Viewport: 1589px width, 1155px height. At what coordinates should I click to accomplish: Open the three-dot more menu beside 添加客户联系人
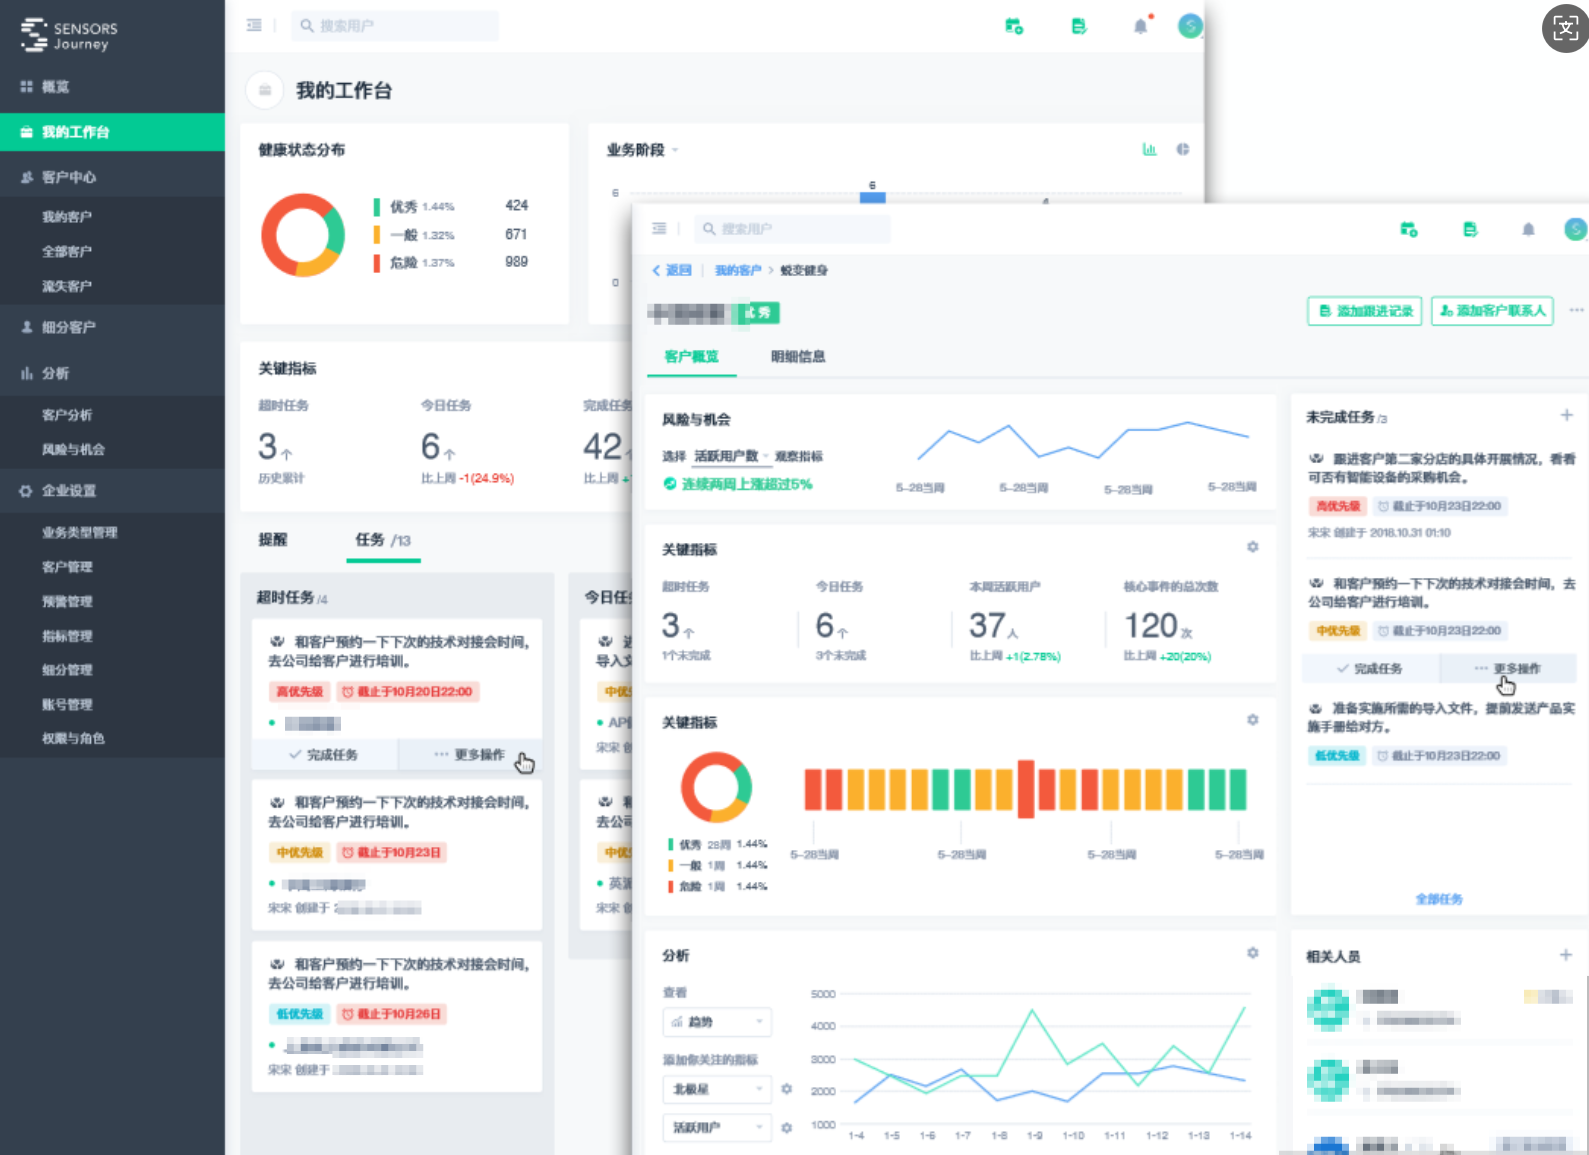(1577, 310)
